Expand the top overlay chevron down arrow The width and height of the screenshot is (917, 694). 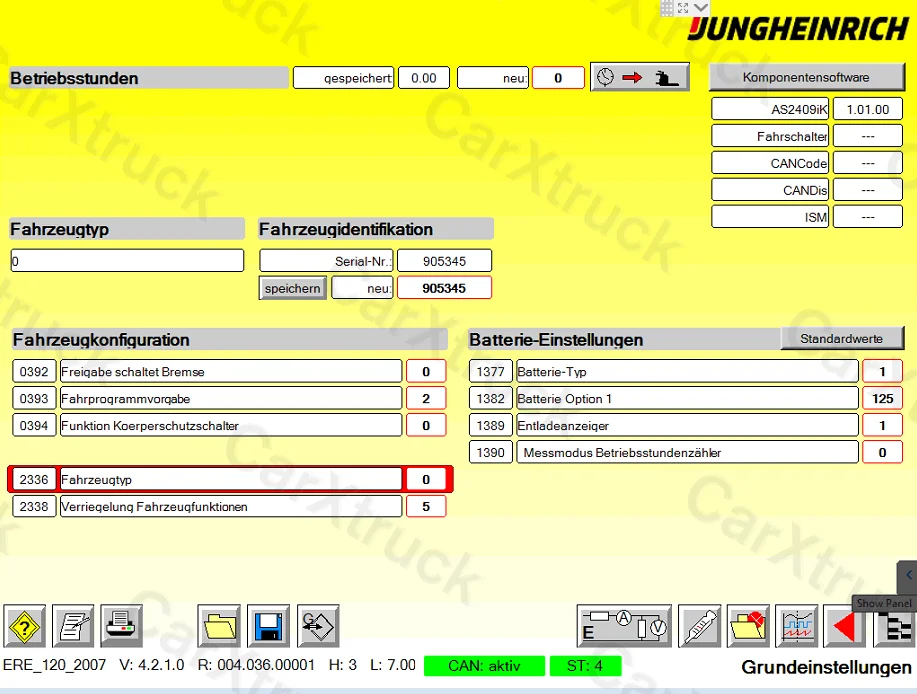tap(701, 8)
